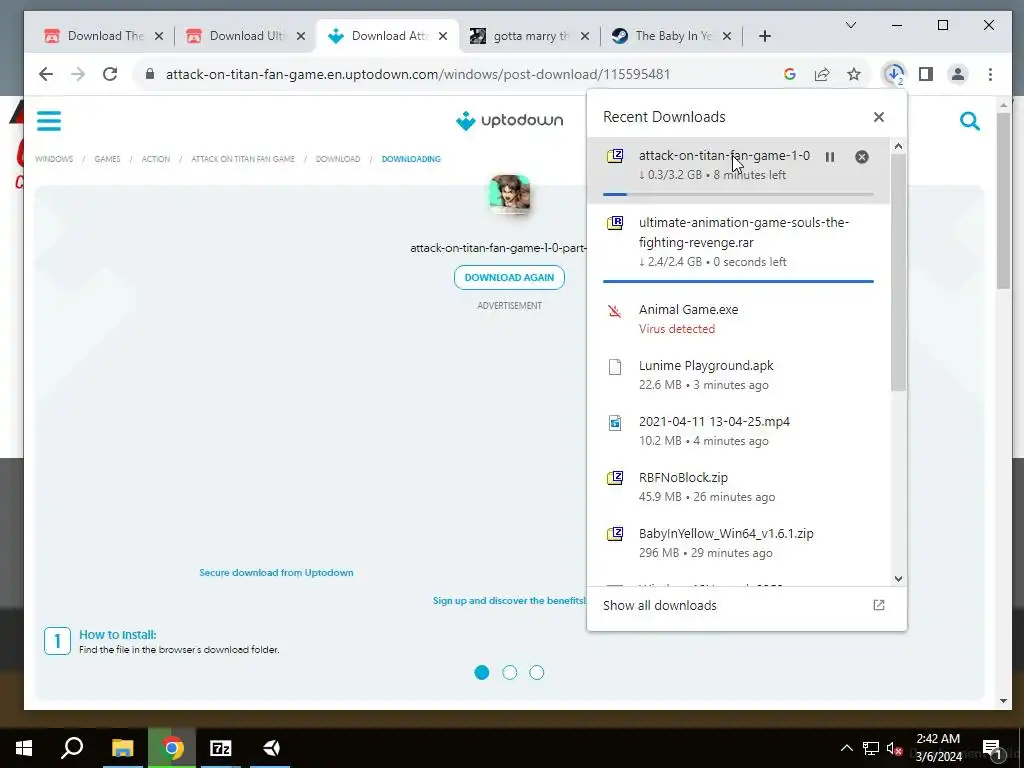Open Secure download from Uptodown link
The height and width of the screenshot is (768, 1024).
click(x=276, y=573)
